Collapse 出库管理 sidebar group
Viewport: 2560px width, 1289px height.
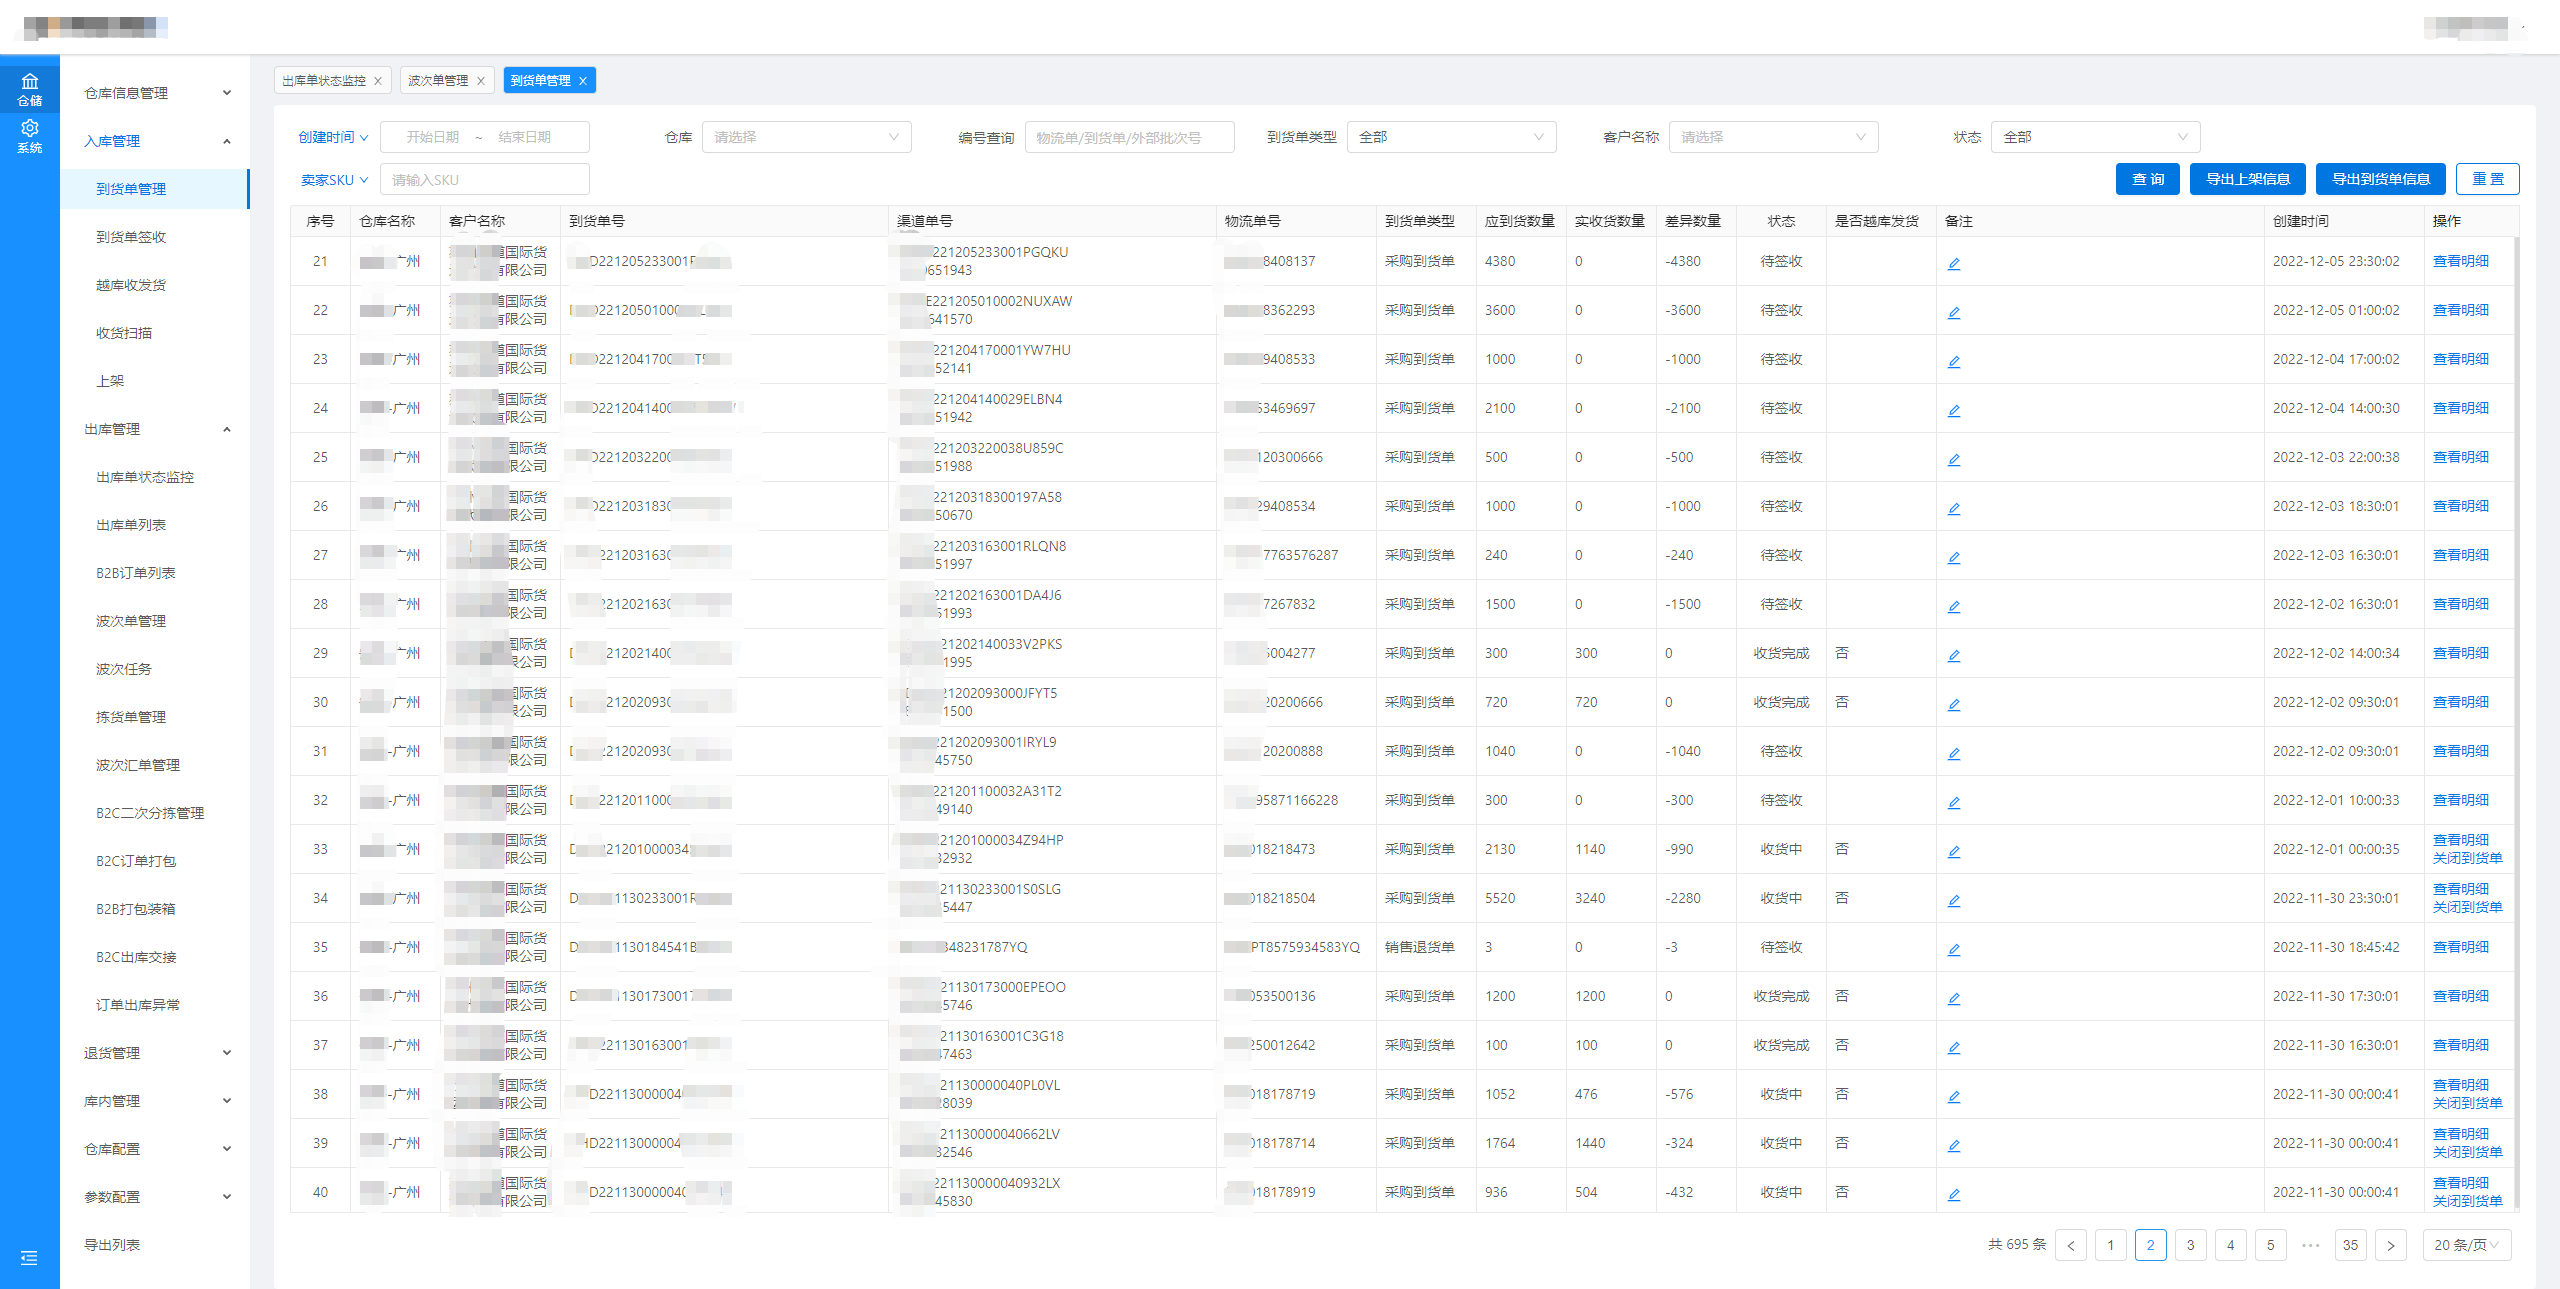155,429
